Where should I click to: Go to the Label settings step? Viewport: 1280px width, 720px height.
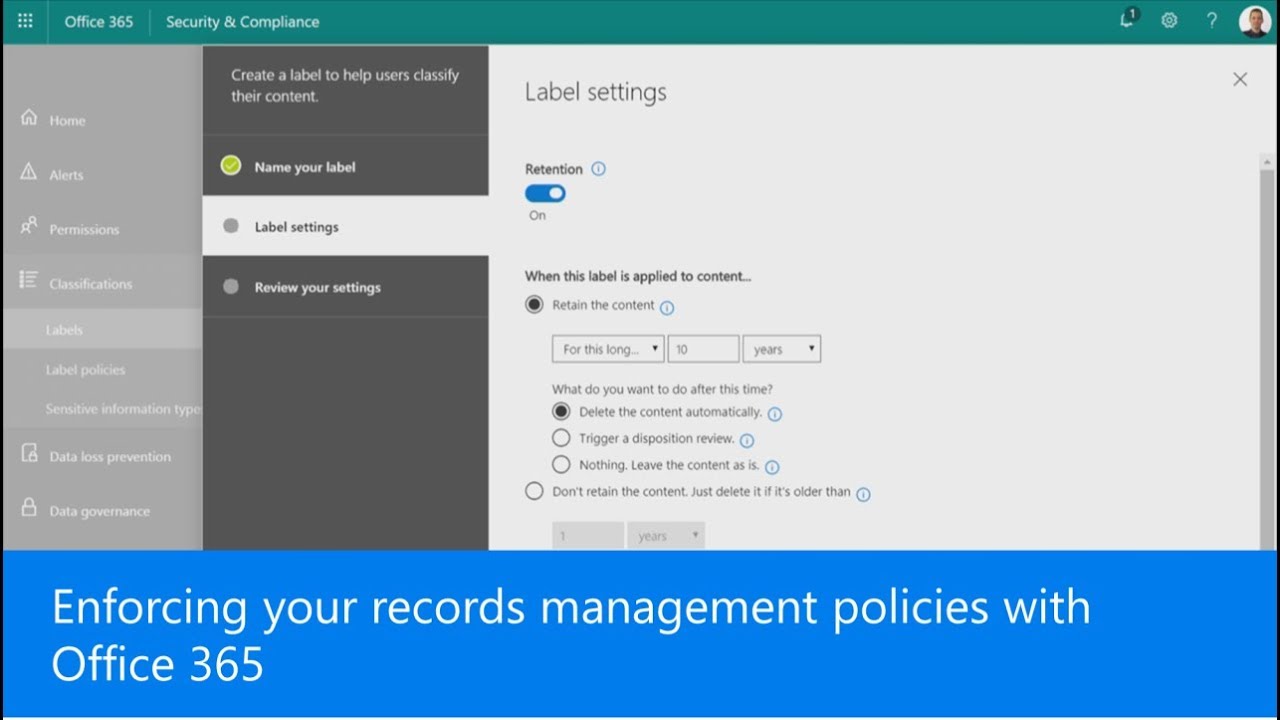(345, 226)
